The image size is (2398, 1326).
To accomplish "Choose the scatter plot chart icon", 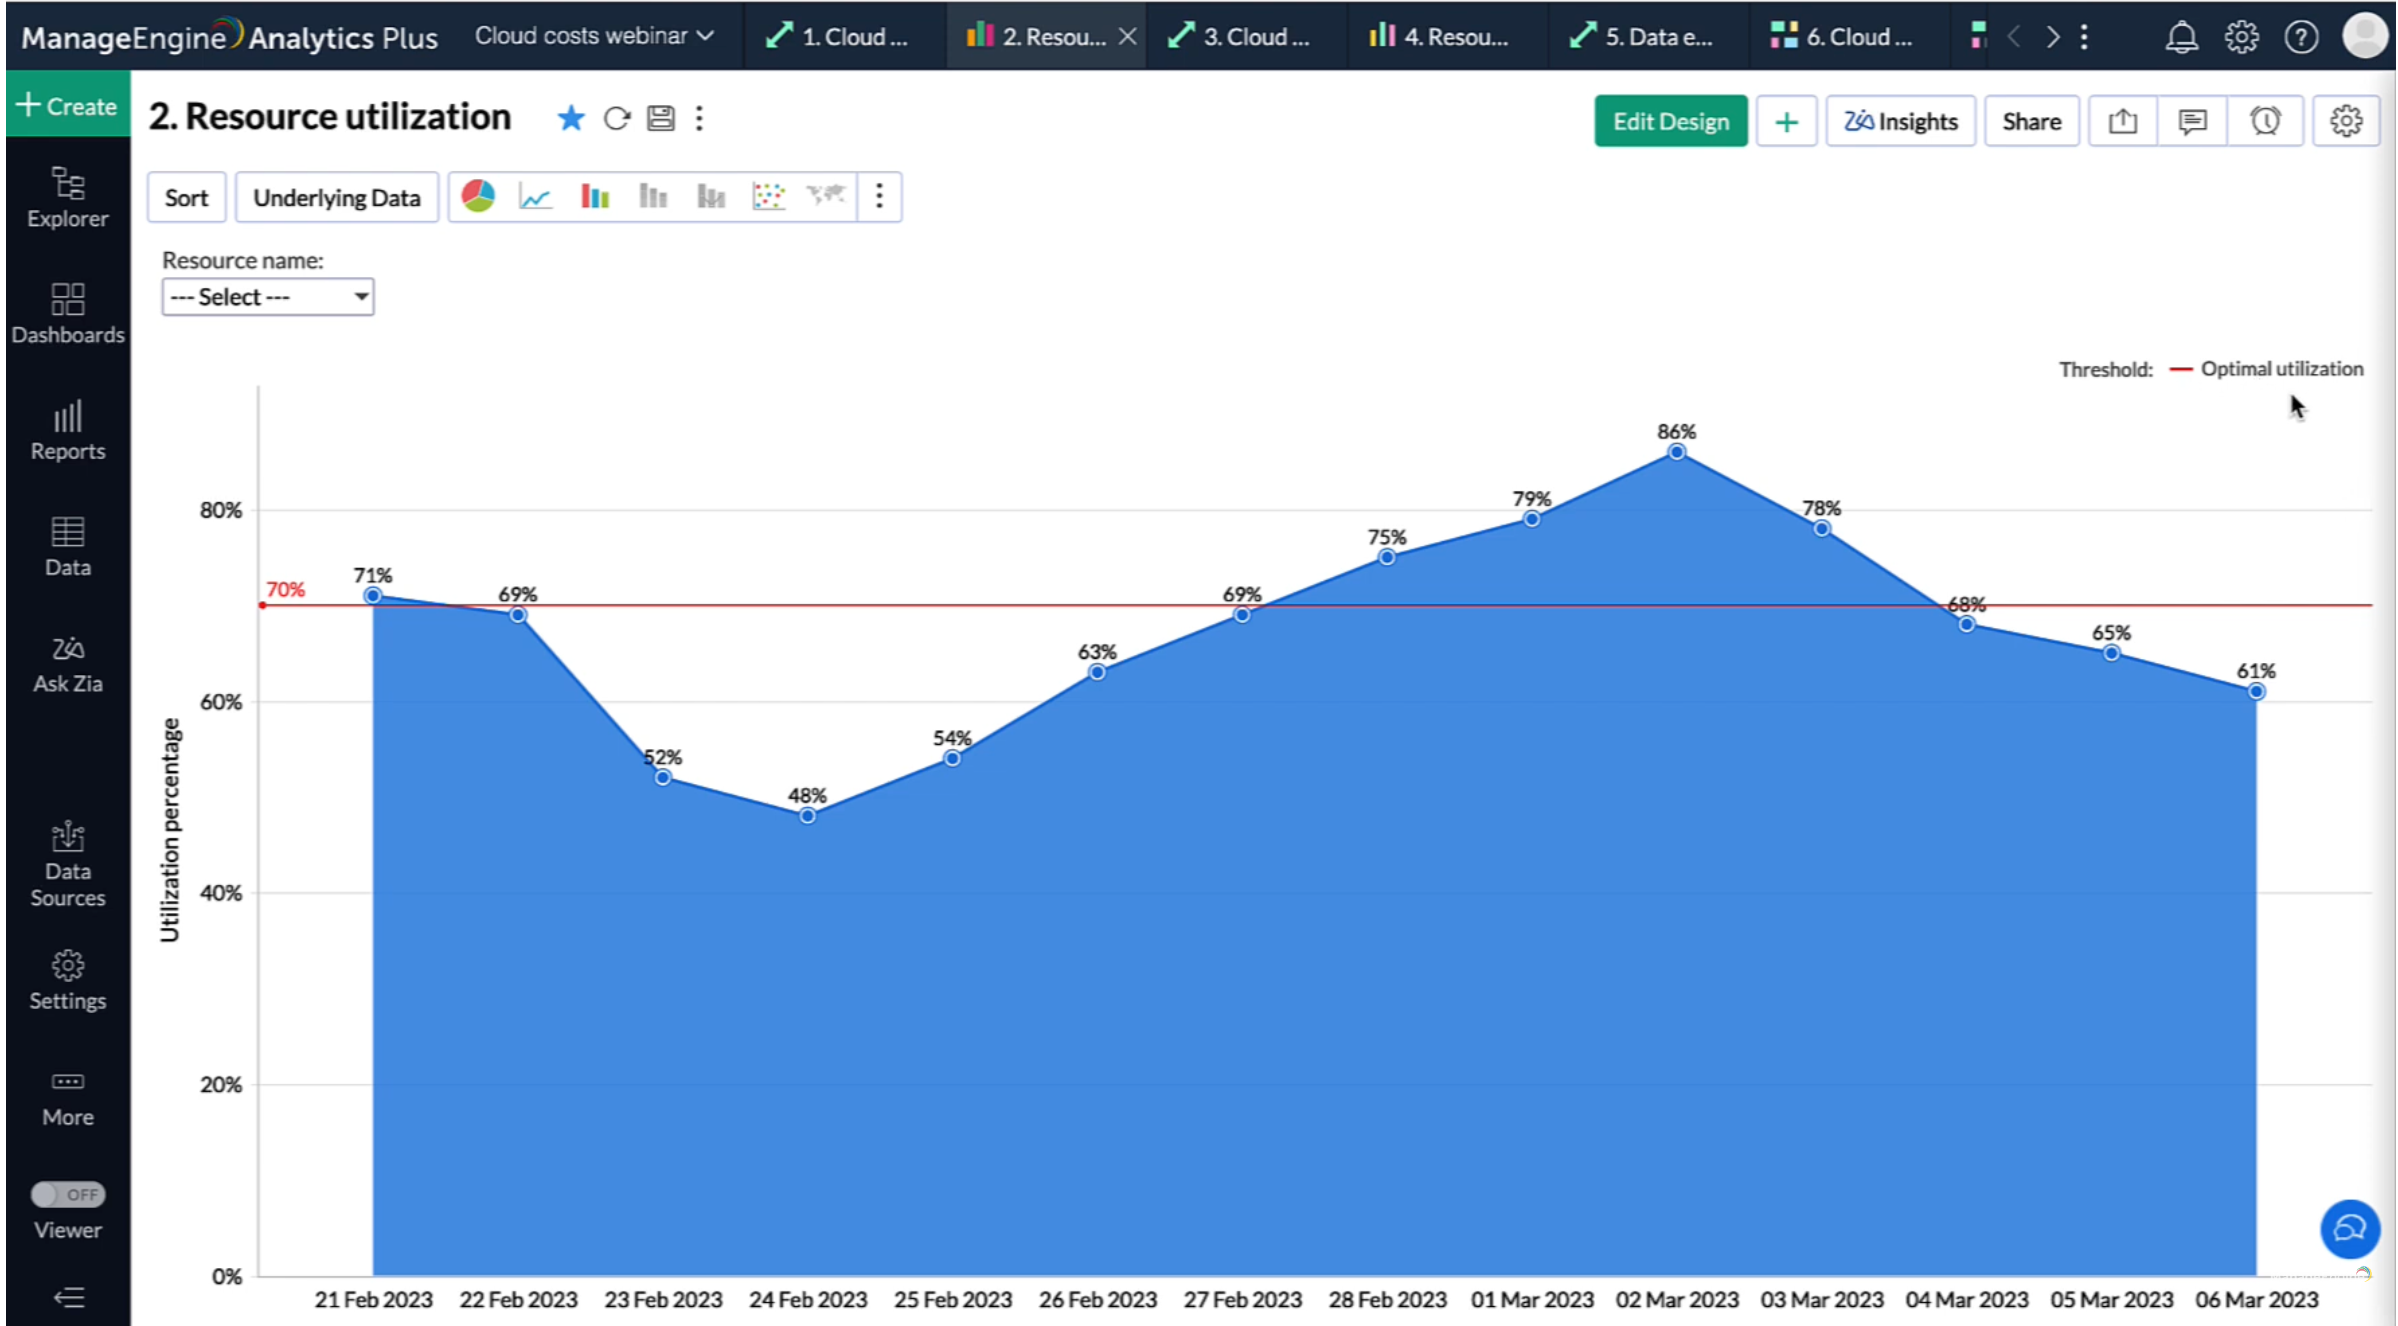I will point(768,196).
